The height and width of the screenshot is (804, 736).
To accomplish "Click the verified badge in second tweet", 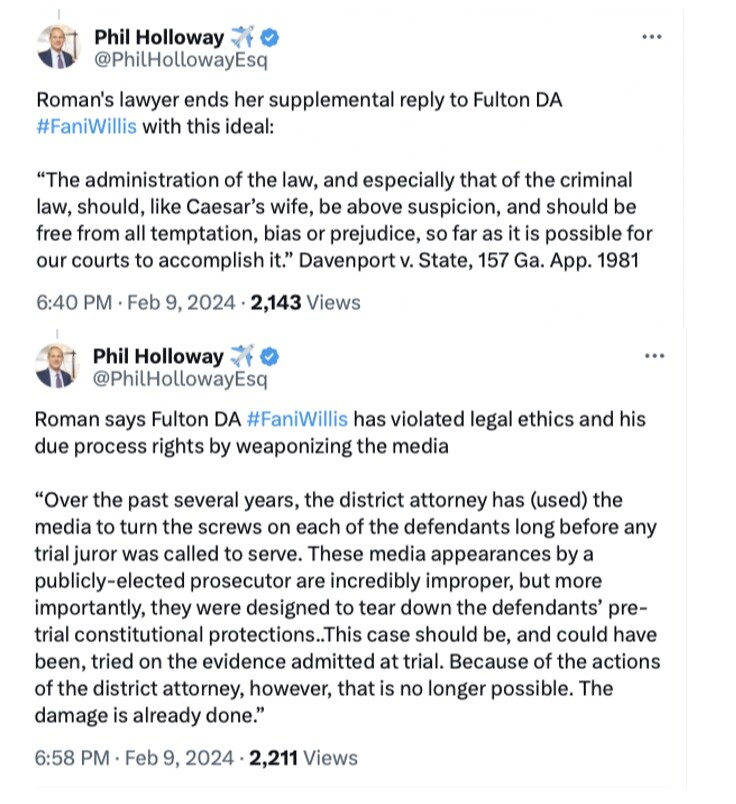I will tap(269, 356).
